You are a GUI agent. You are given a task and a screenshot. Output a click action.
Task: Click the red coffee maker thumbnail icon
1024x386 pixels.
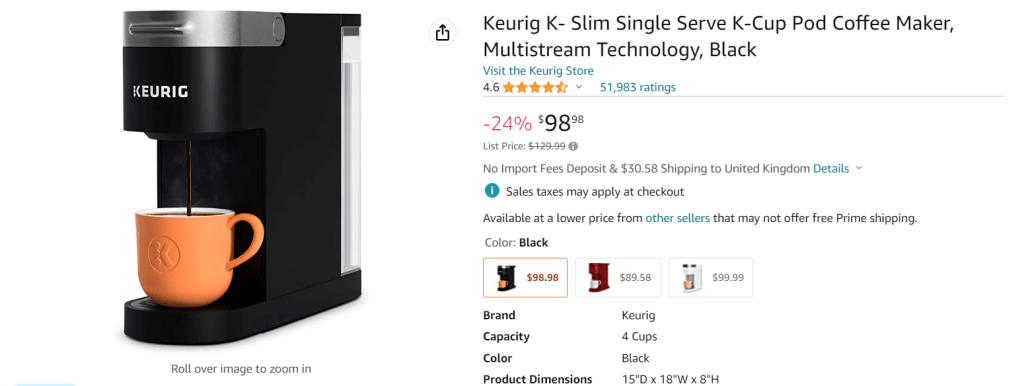(x=598, y=278)
